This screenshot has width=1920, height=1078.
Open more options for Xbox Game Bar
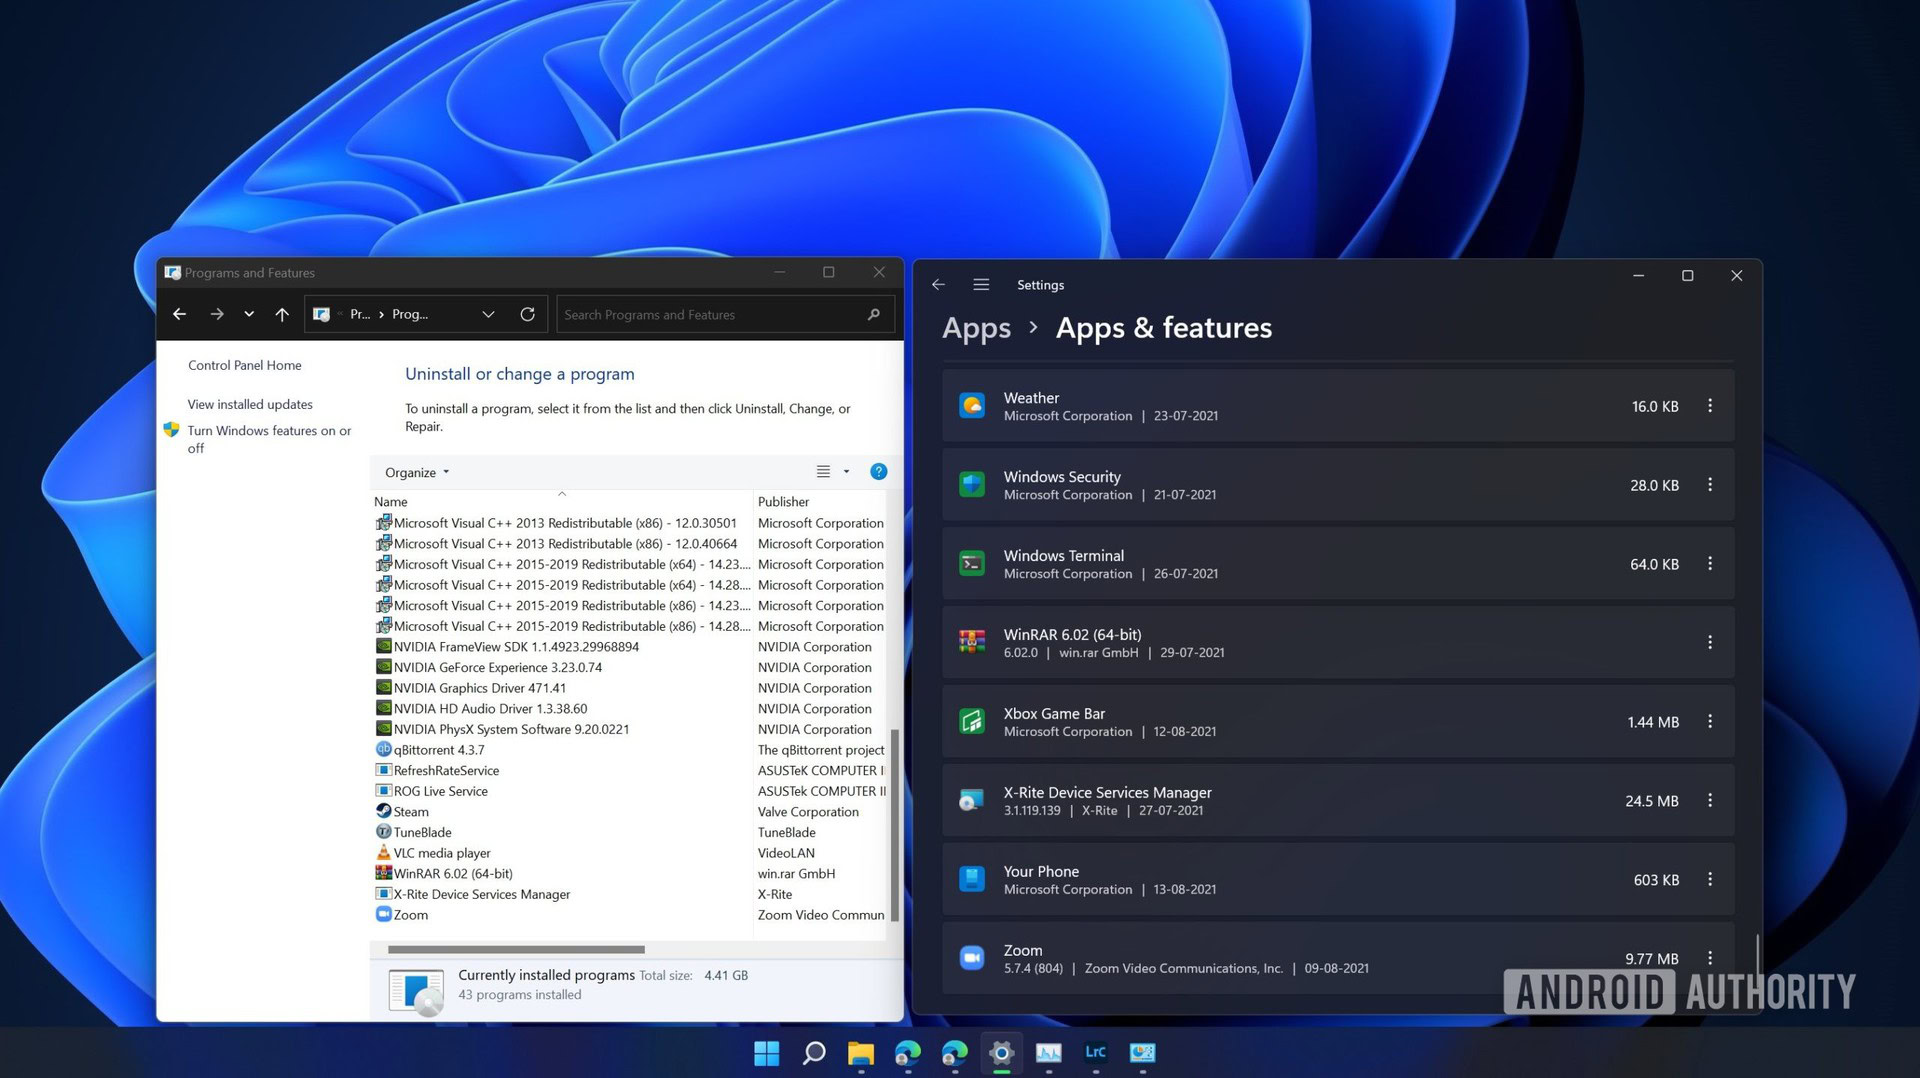pyautogui.click(x=1709, y=722)
